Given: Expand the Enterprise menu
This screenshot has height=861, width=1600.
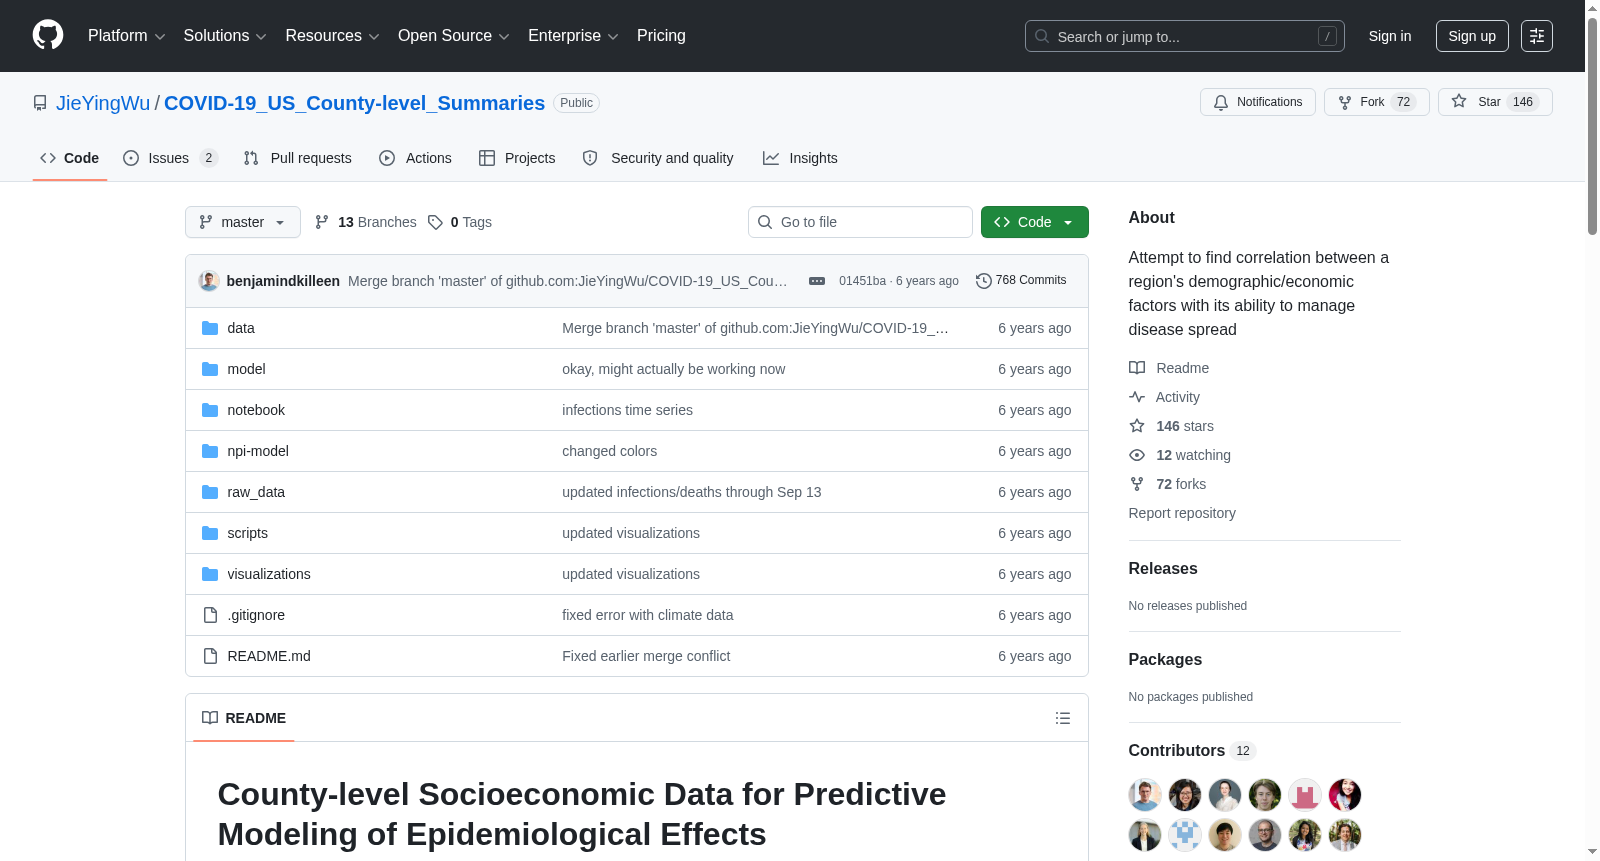Looking at the screenshot, I should tap(573, 36).
